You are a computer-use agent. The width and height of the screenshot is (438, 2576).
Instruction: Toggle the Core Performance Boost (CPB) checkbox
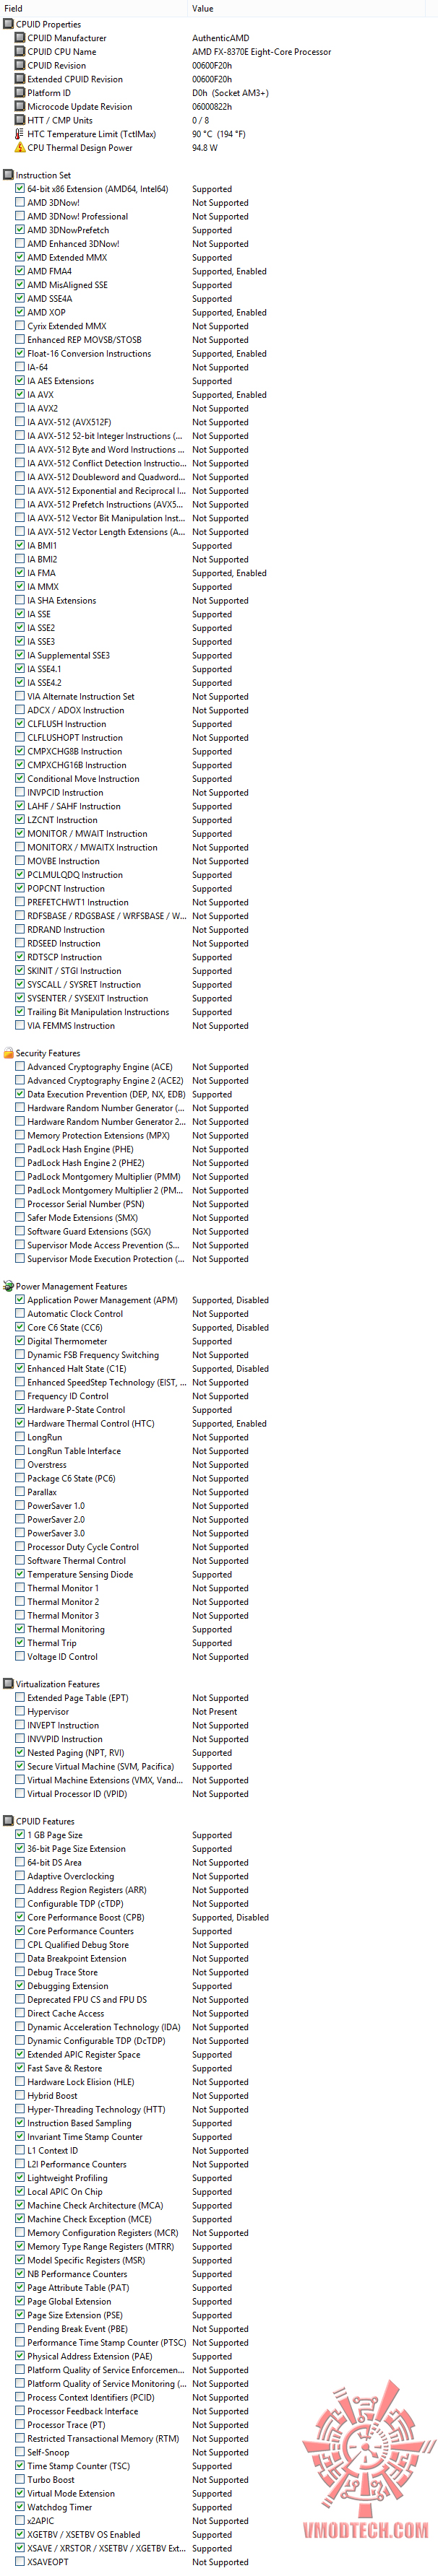click(x=20, y=1917)
